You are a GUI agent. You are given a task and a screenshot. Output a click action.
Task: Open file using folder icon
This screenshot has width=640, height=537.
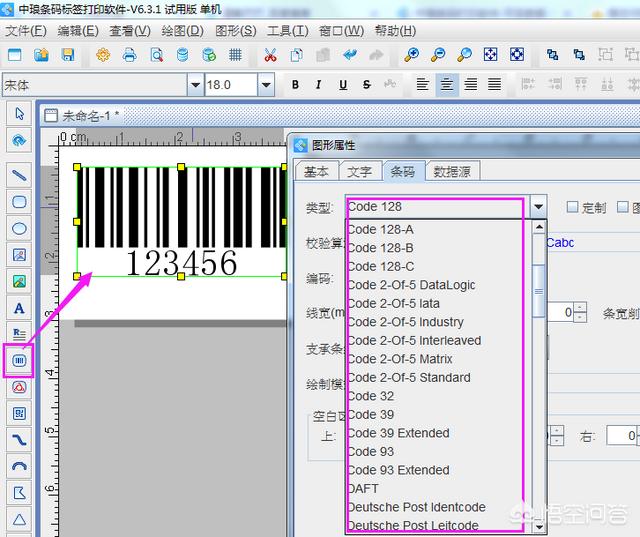tap(41, 54)
